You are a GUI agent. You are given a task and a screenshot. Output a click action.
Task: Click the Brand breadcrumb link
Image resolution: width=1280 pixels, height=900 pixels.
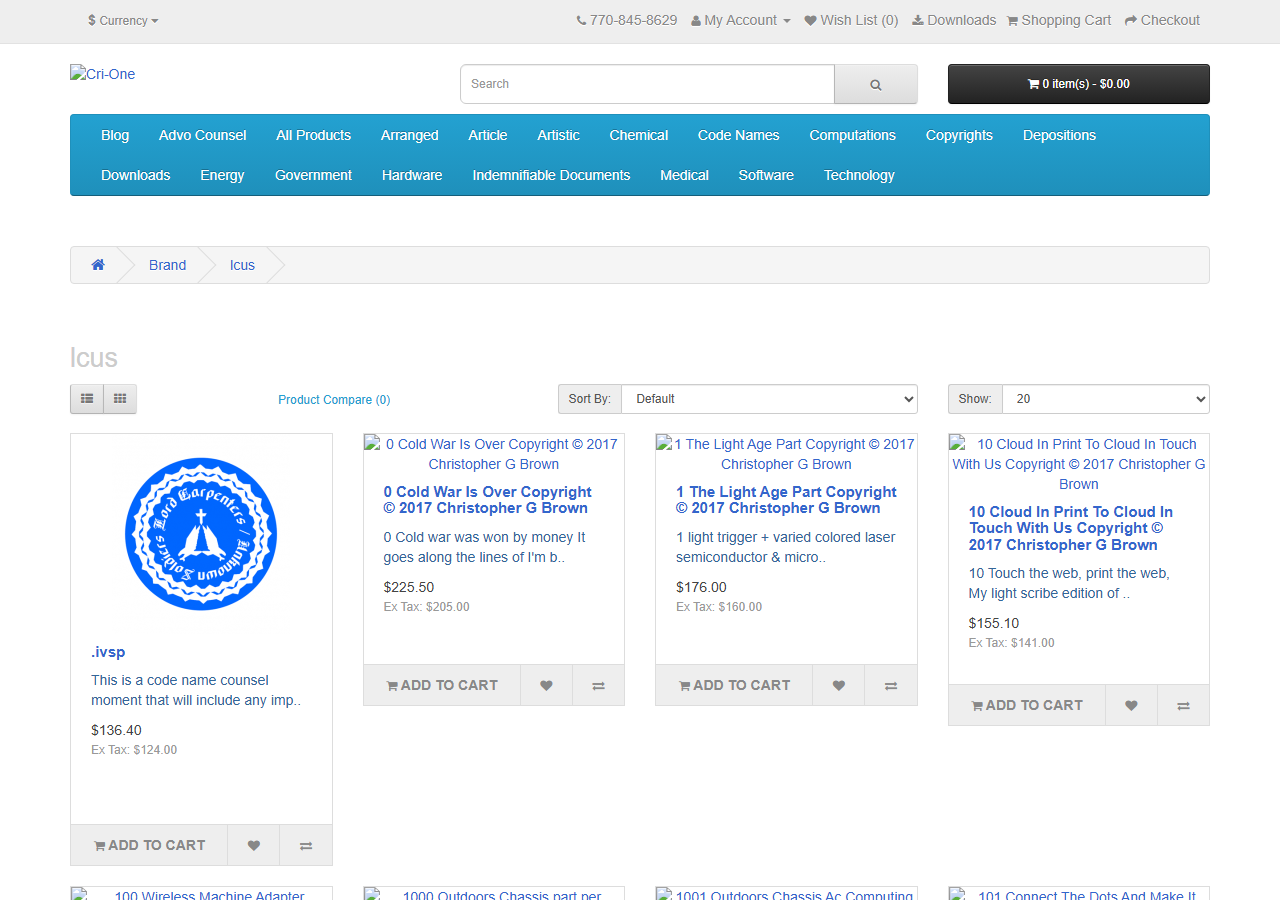click(x=167, y=265)
